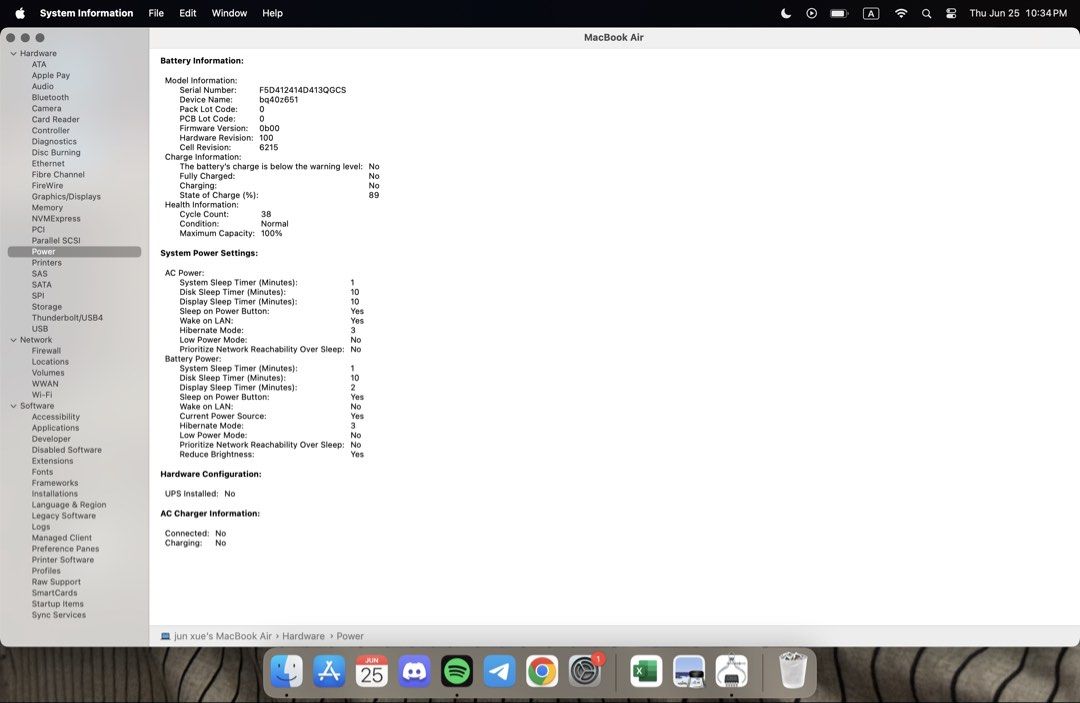The width and height of the screenshot is (1080, 703).
Task: Open the keyboard input source icon
Action: pyautogui.click(x=871, y=13)
